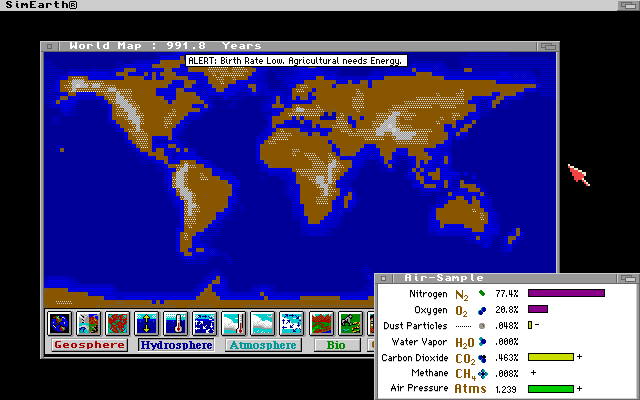Select the continental drift map icon

click(117, 323)
